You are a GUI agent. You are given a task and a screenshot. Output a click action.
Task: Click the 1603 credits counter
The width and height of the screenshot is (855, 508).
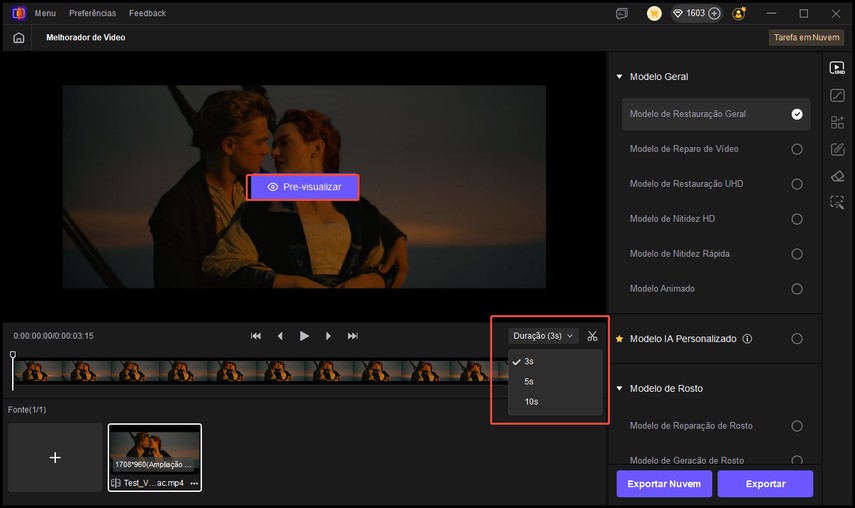[696, 13]
